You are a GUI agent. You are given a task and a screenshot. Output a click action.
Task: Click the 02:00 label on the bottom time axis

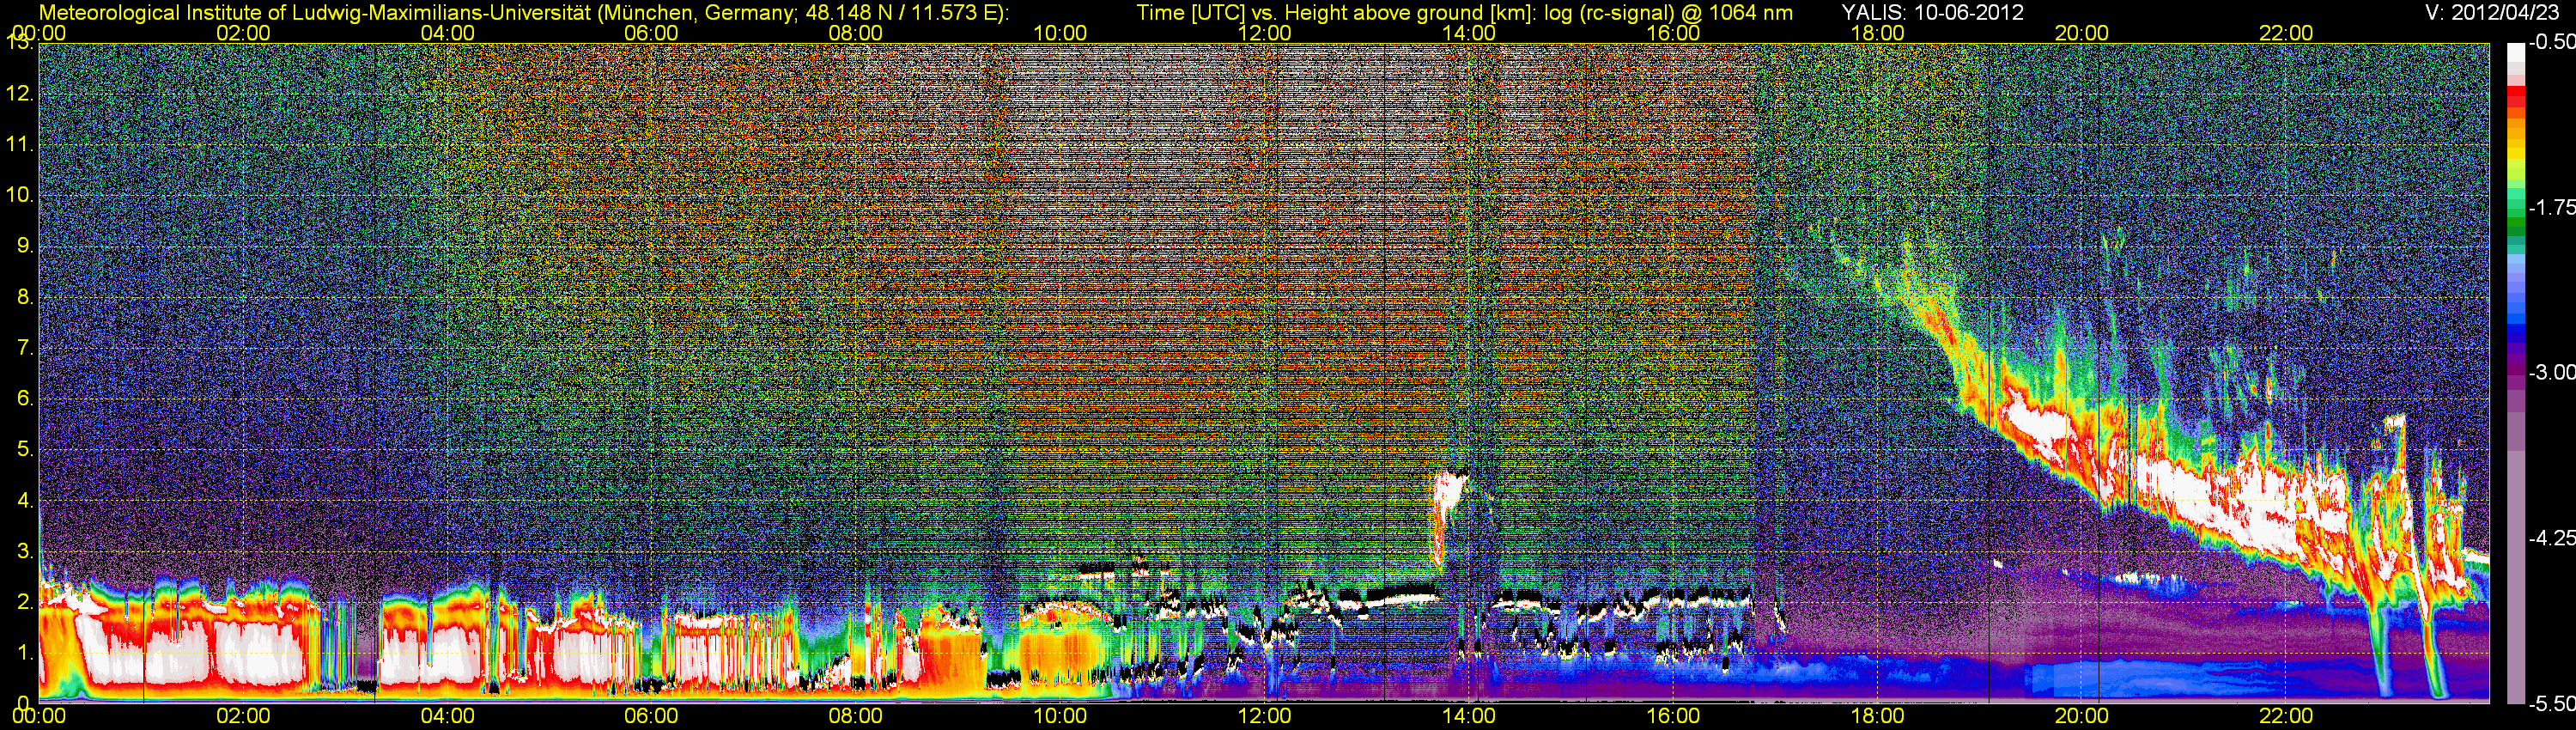point(243,716)
